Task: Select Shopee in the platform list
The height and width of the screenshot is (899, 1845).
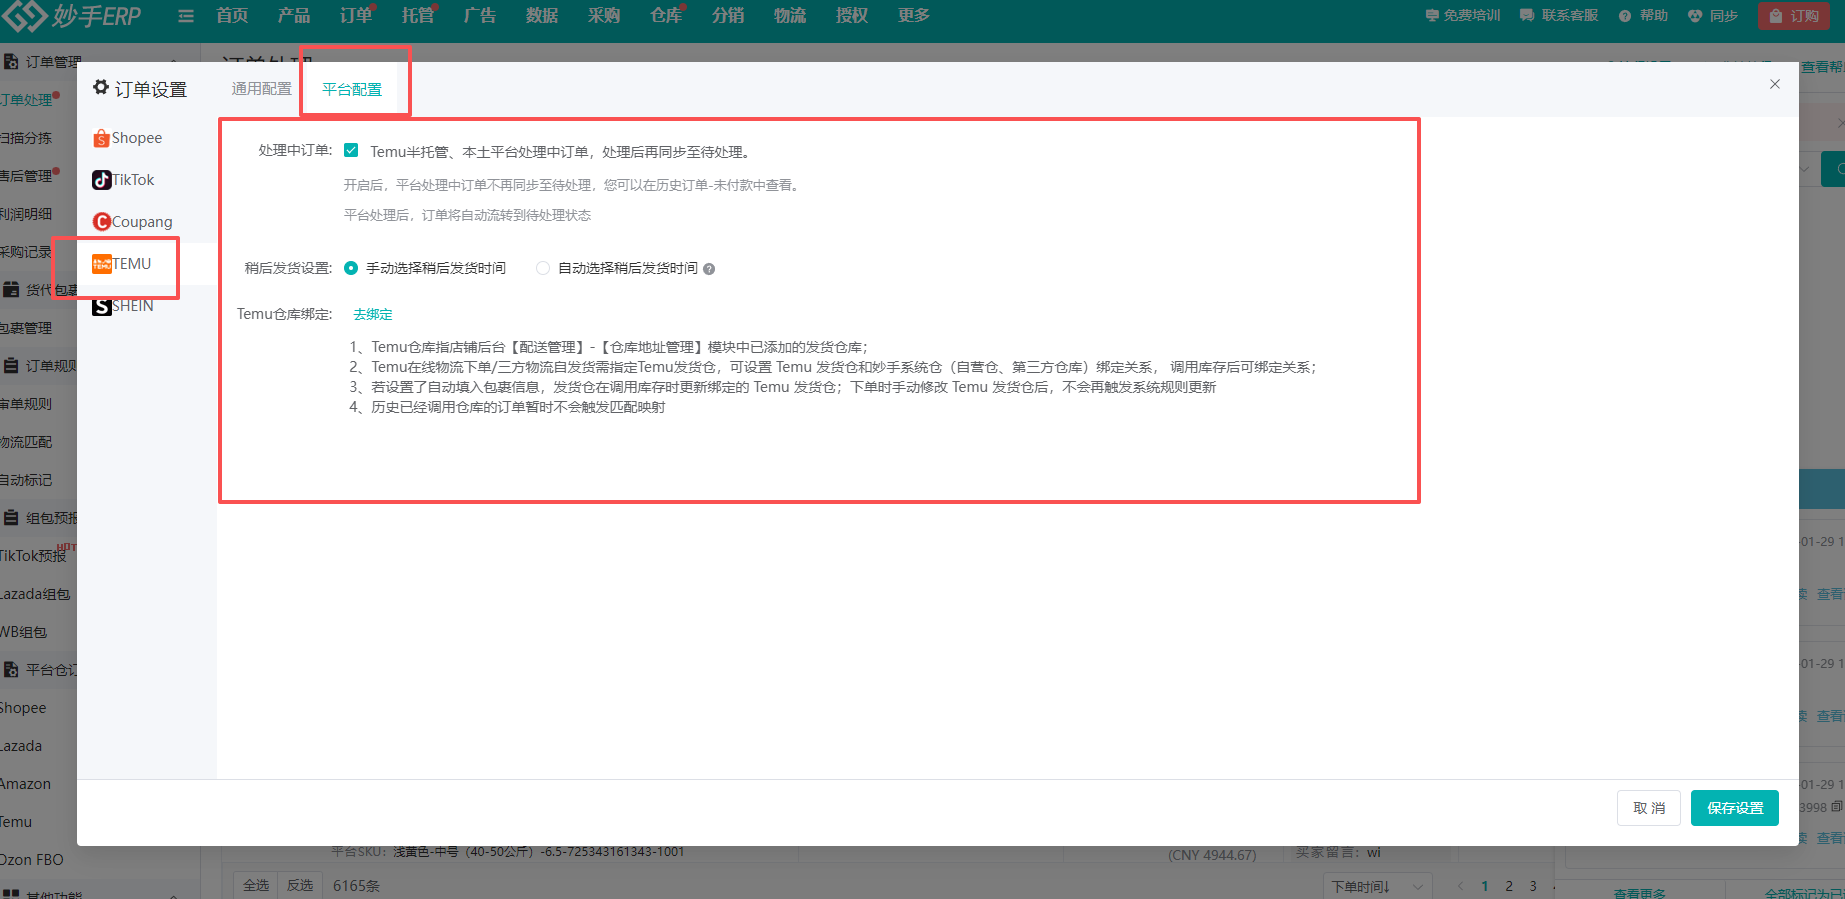Action: [x=128, y=138]
